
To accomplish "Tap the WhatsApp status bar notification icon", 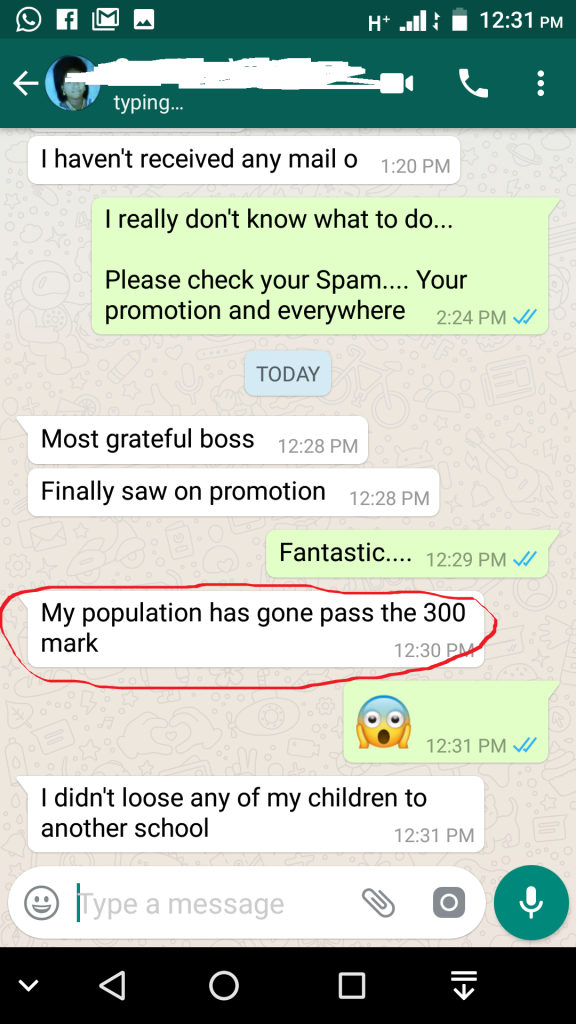I will point(28,20).
